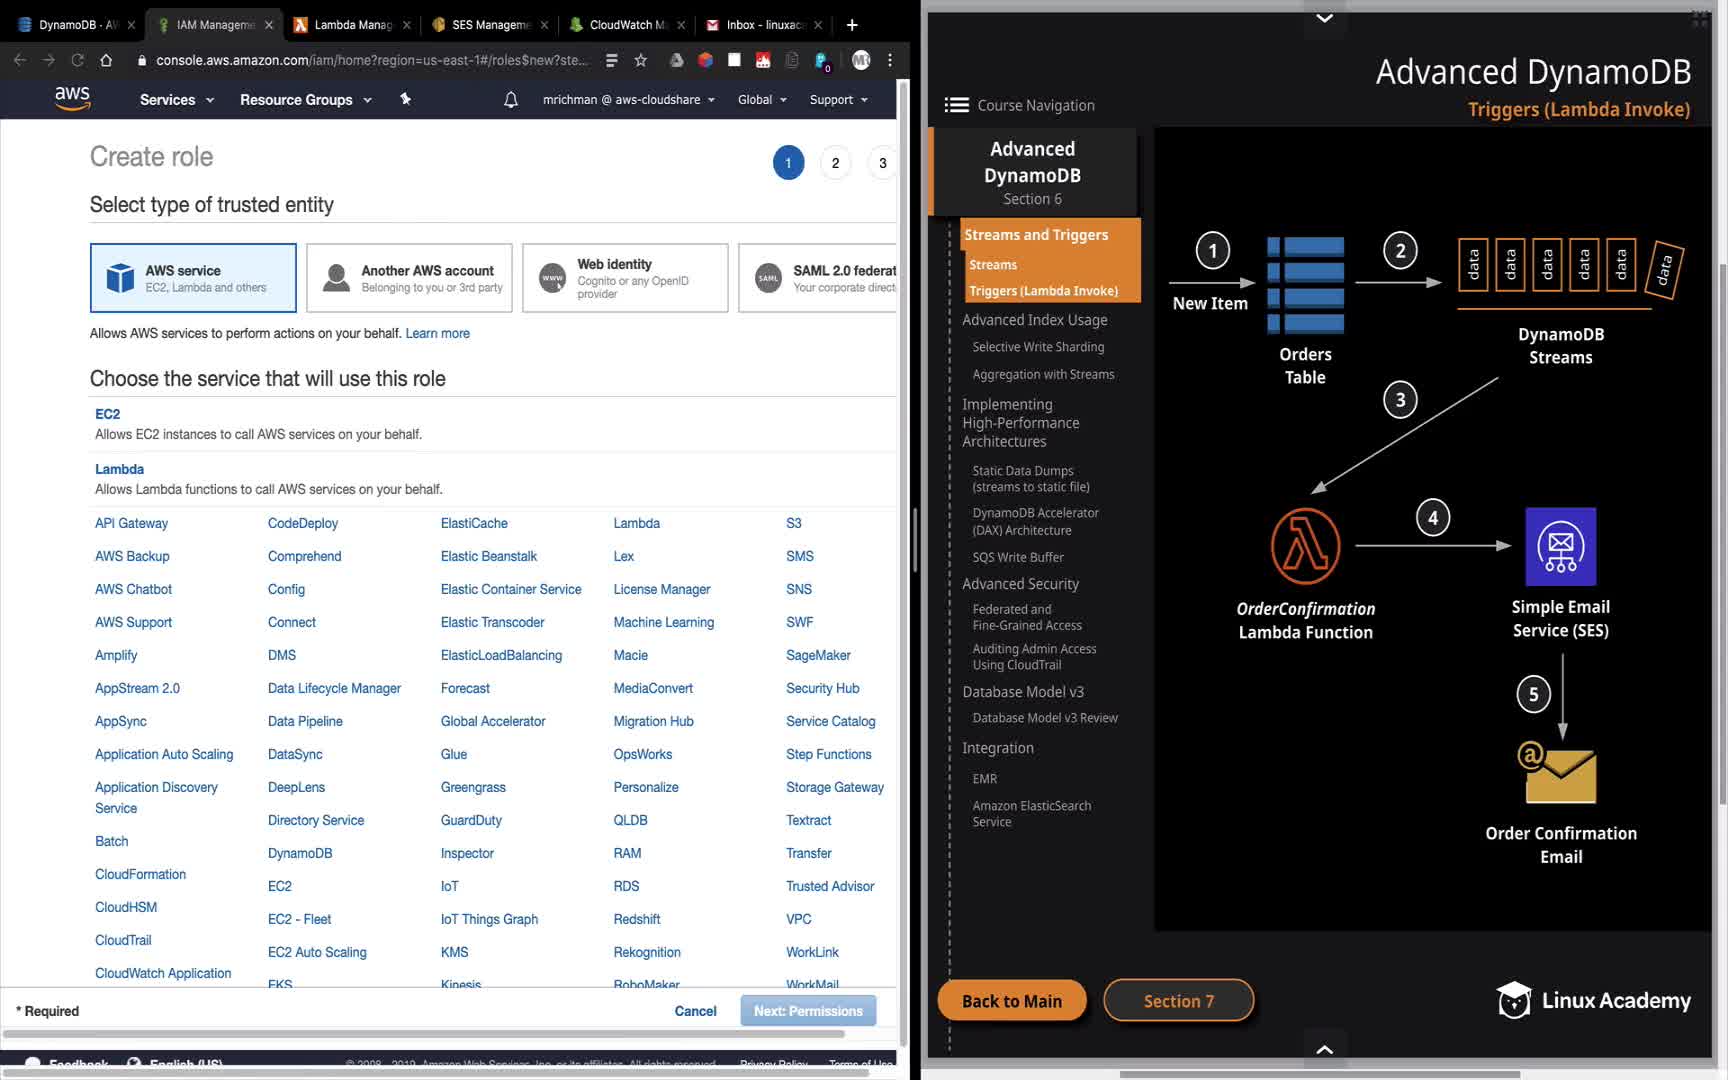
Task: Choose the featured EC2 service heading
Action: click(107, 414)
